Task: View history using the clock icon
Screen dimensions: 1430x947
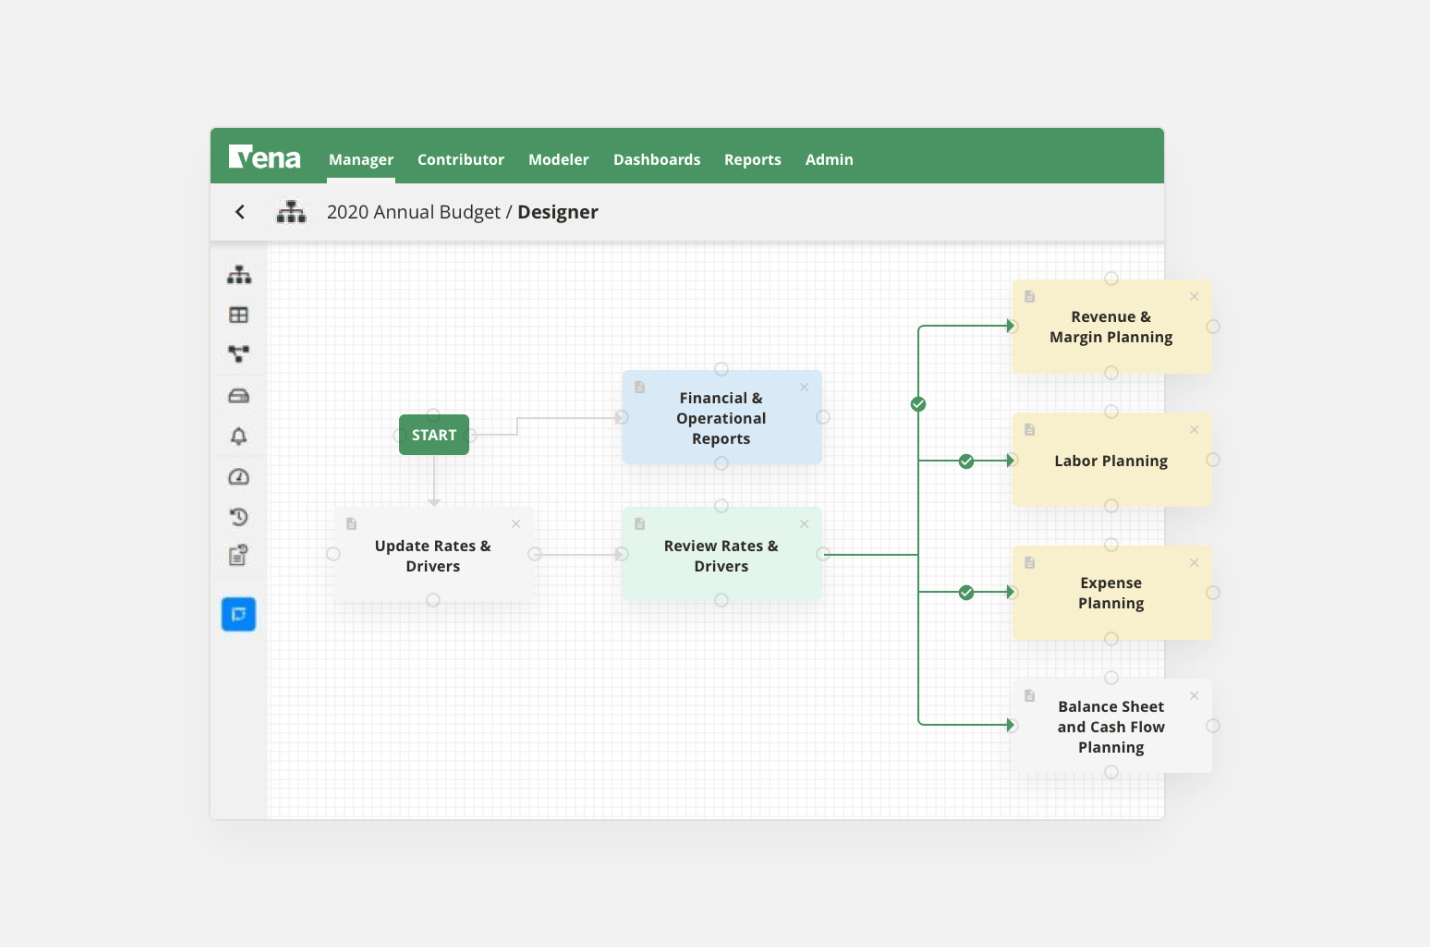Action: click(x=238, y=516)
